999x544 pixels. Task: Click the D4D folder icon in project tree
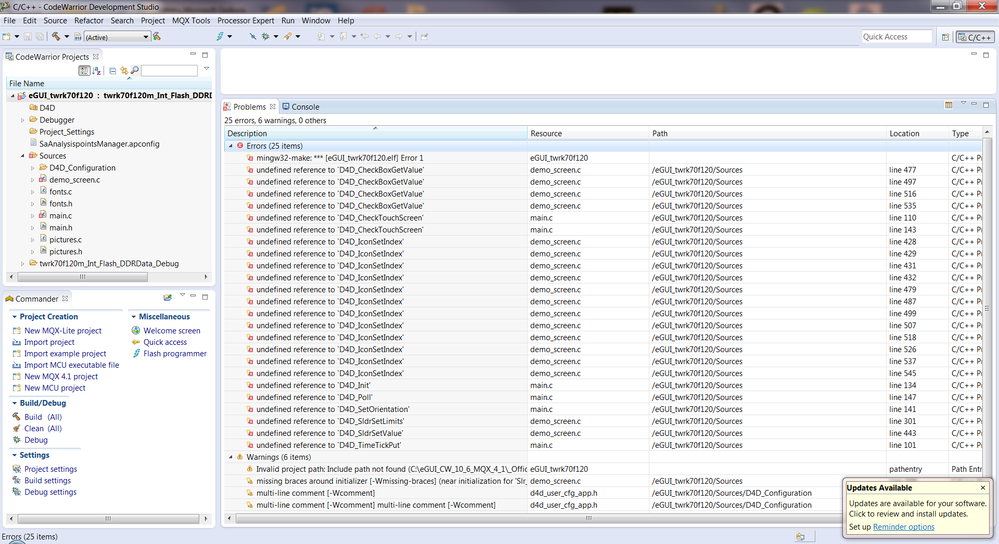click(x=34, y=108)
